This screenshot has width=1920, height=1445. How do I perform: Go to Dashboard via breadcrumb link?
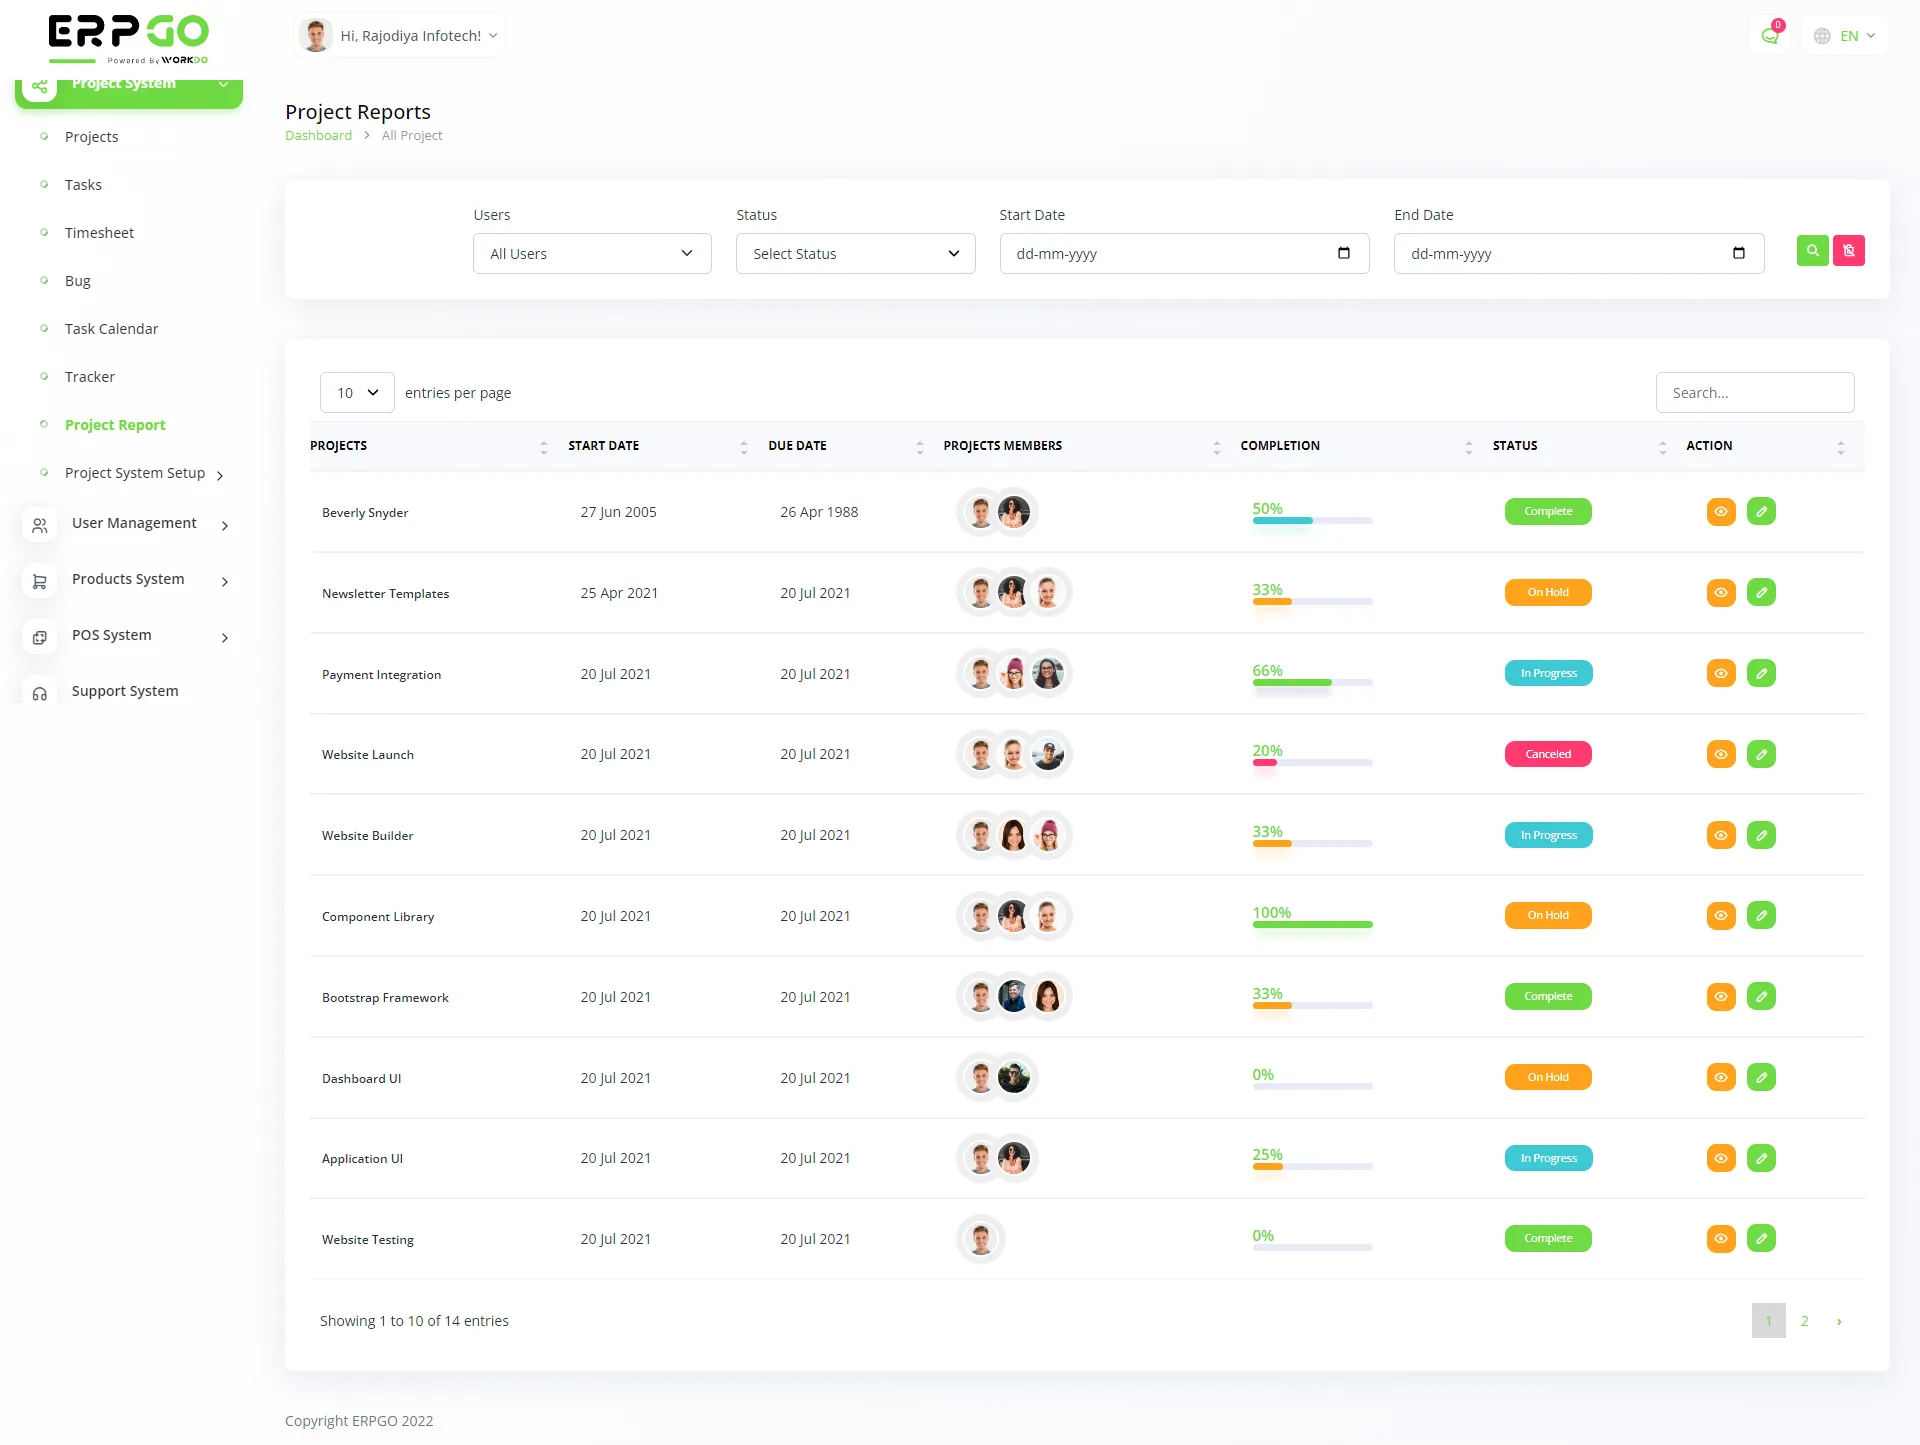(x=318, y=135)
